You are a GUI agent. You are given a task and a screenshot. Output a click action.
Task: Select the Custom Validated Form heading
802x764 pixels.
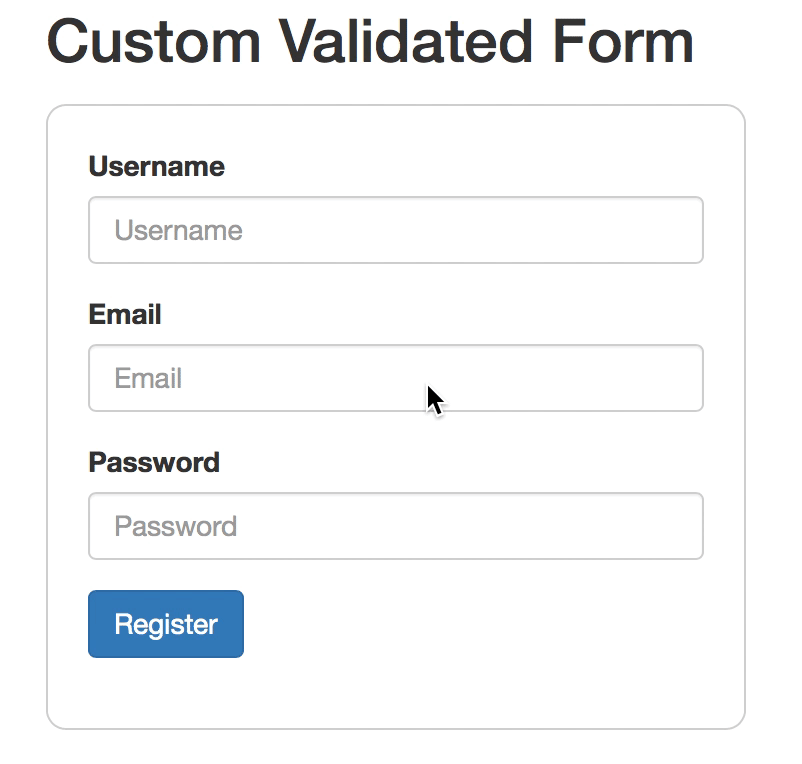point(370,41)
